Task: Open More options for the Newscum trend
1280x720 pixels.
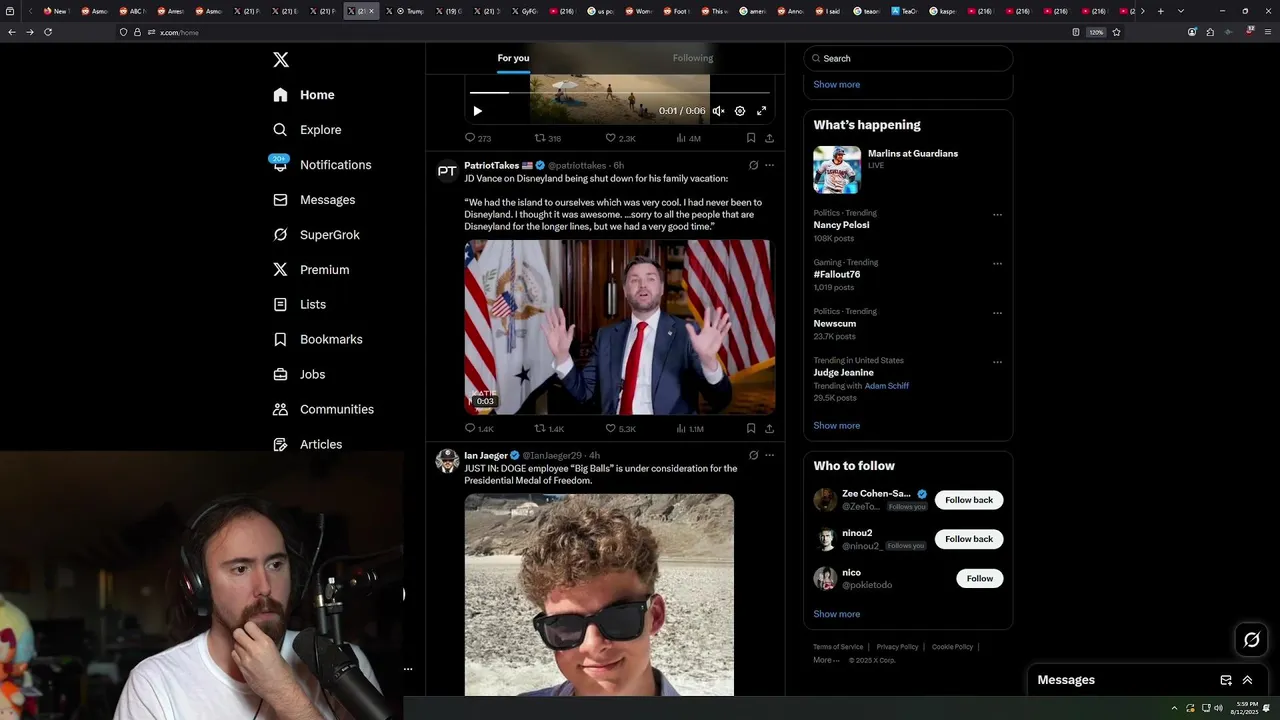Action: pos(997,313)
